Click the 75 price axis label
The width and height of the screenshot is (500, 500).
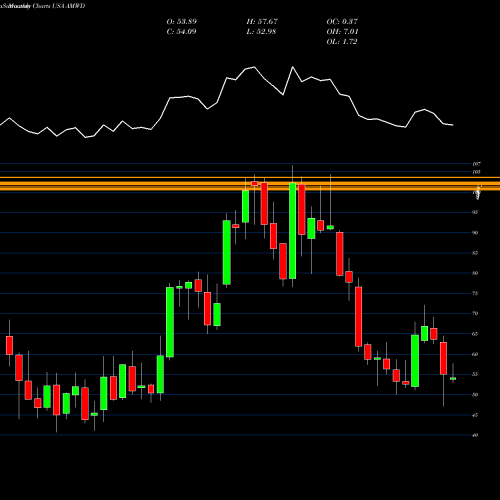(x=475, y=293)
